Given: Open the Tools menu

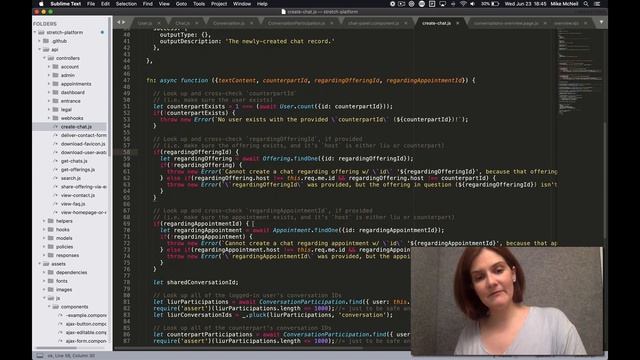Looking at the screenshot, I should 199,4.
